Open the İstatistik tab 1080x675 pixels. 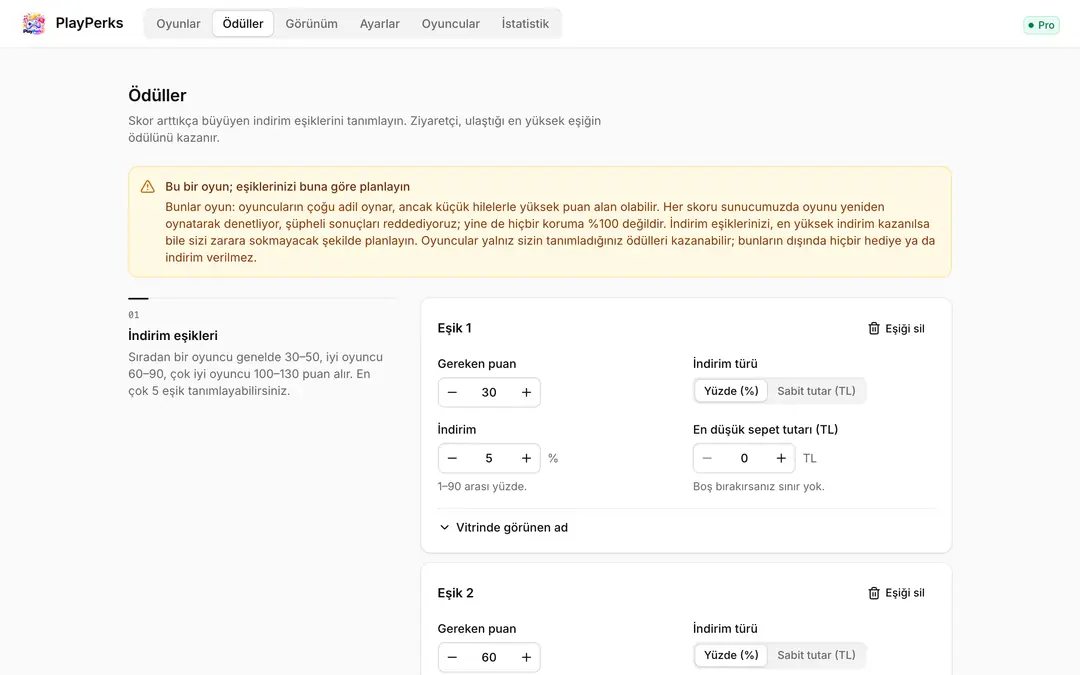click(x=525, y=23)
